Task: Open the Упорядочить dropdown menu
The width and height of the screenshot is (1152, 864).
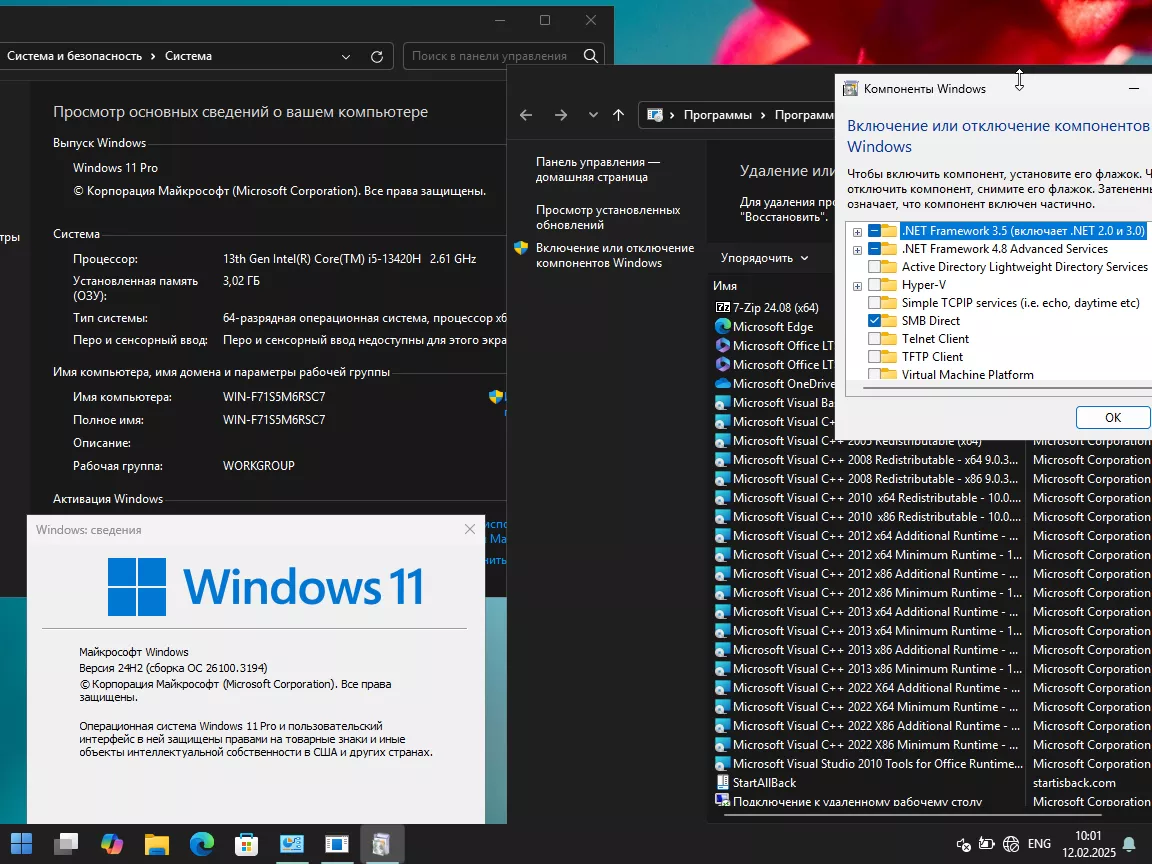Action: pos(765,258)
